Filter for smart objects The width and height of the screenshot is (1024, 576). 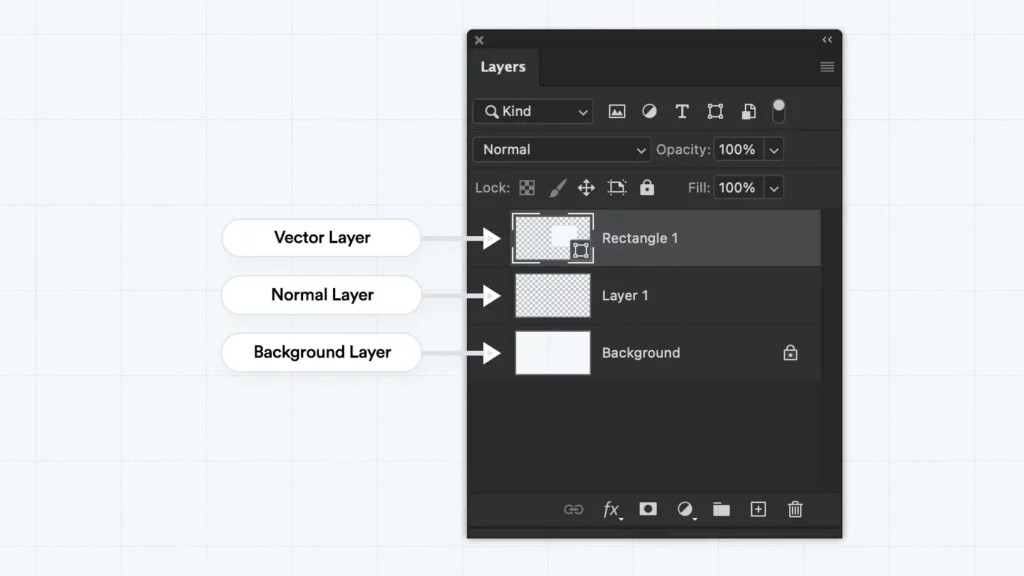coord(748,112)
